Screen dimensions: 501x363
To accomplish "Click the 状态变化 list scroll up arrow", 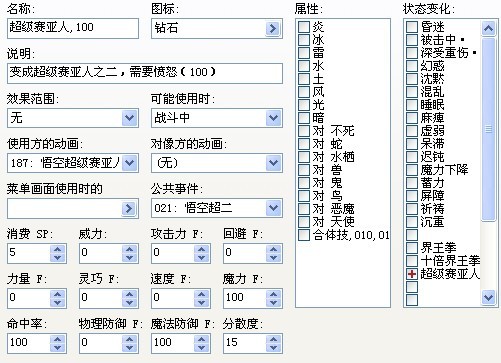I will 488,29.
